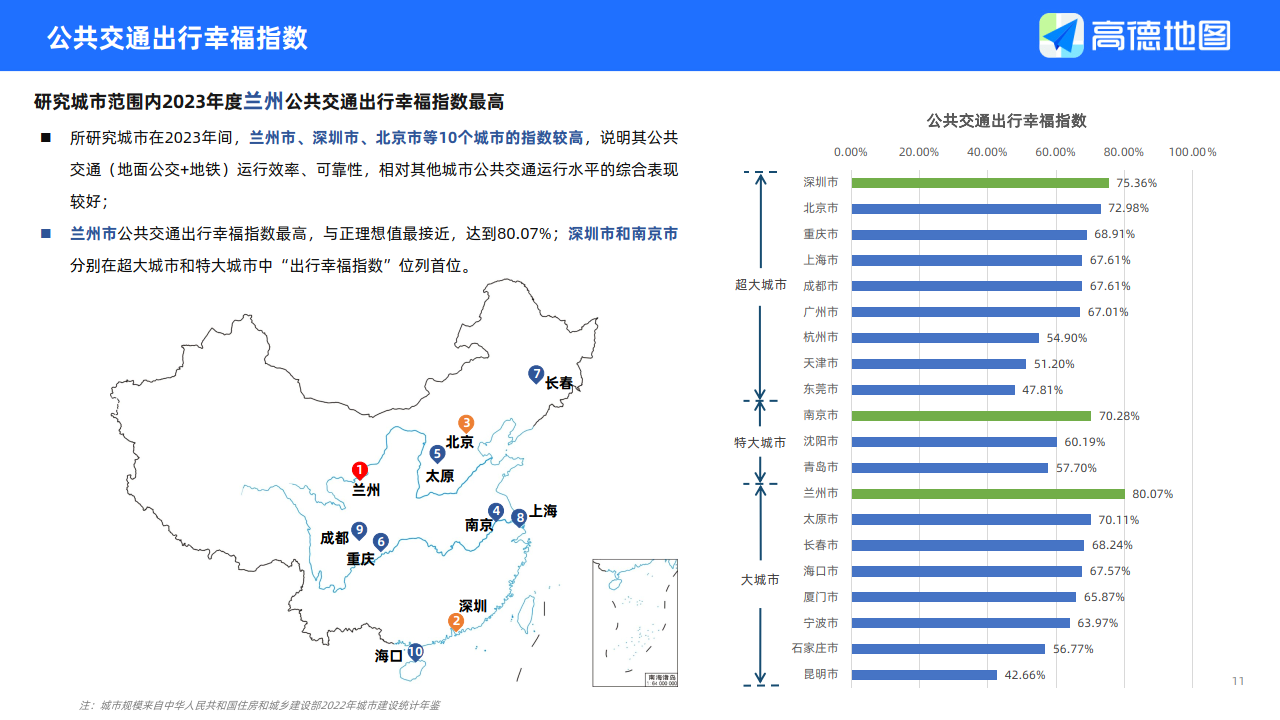The width and height of the screenshot is (1280, 720).
Task: Click the blue map pin number 10 at 海口
Action: click(415, 652)
